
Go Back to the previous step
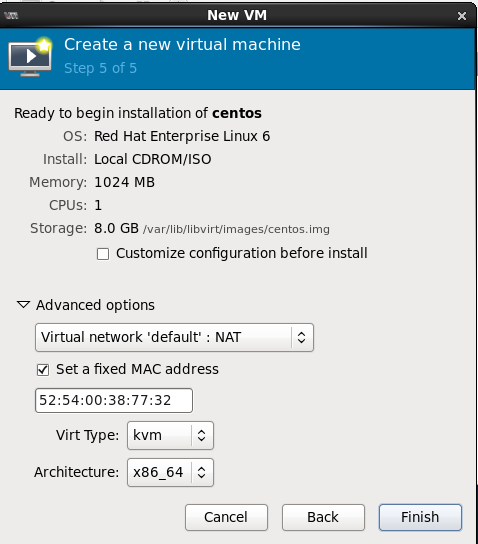point(323,517)
